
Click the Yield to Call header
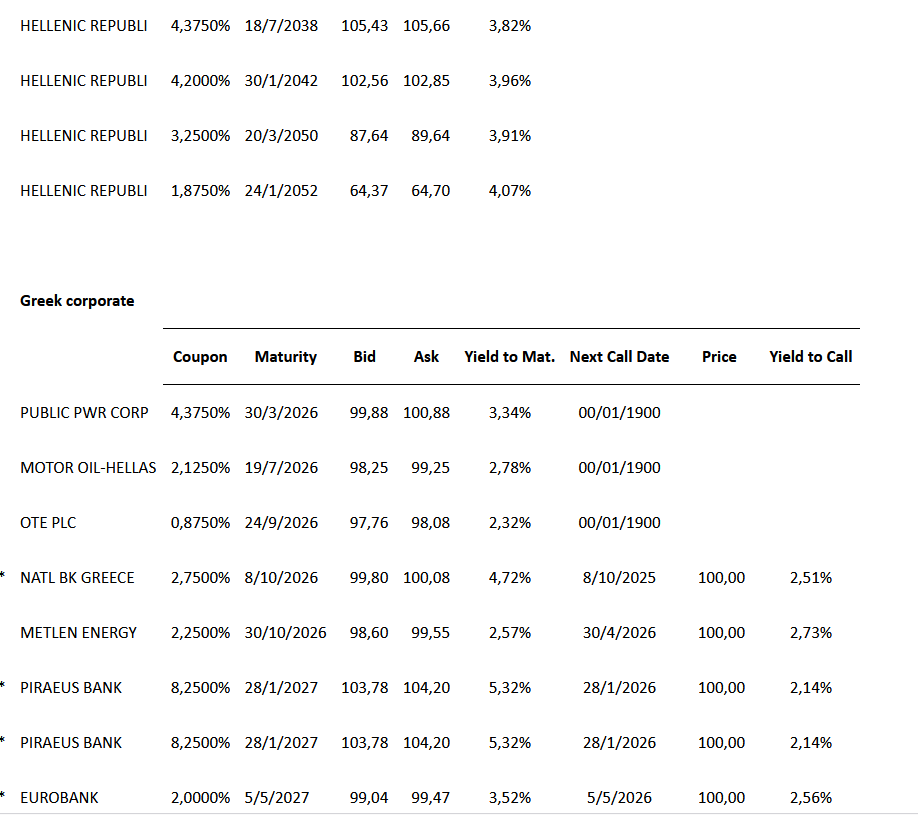click(x=810, y=357)
